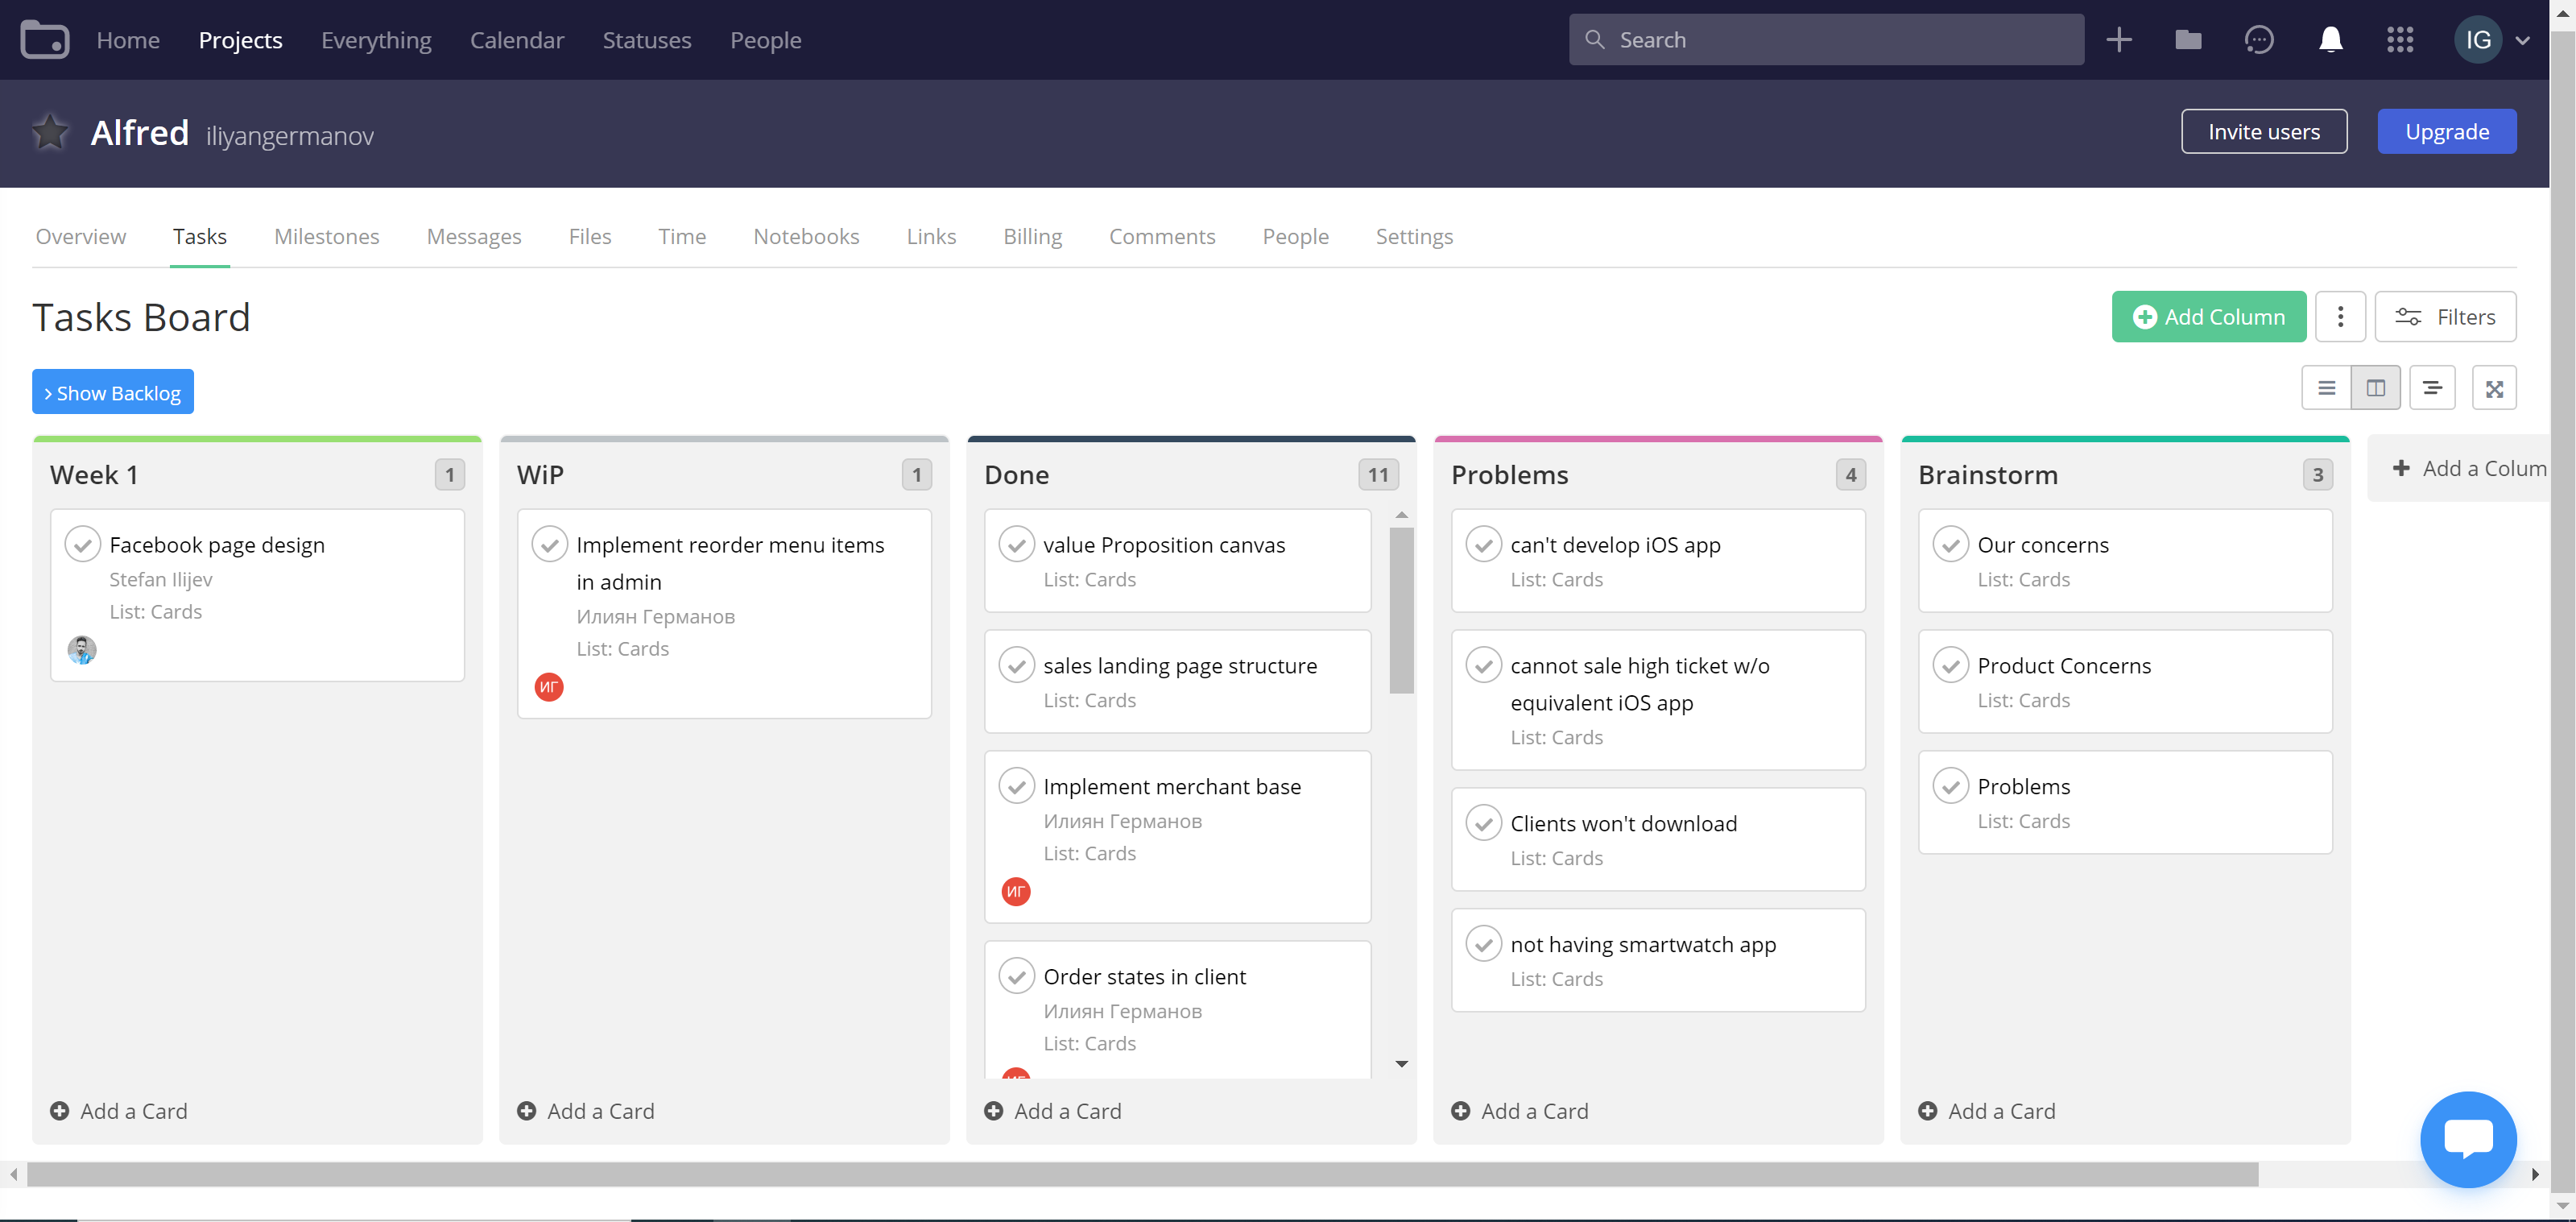This screenshot has width=2576, height=1222.
Task: Open the apps grid icon
Action: 2400,40
